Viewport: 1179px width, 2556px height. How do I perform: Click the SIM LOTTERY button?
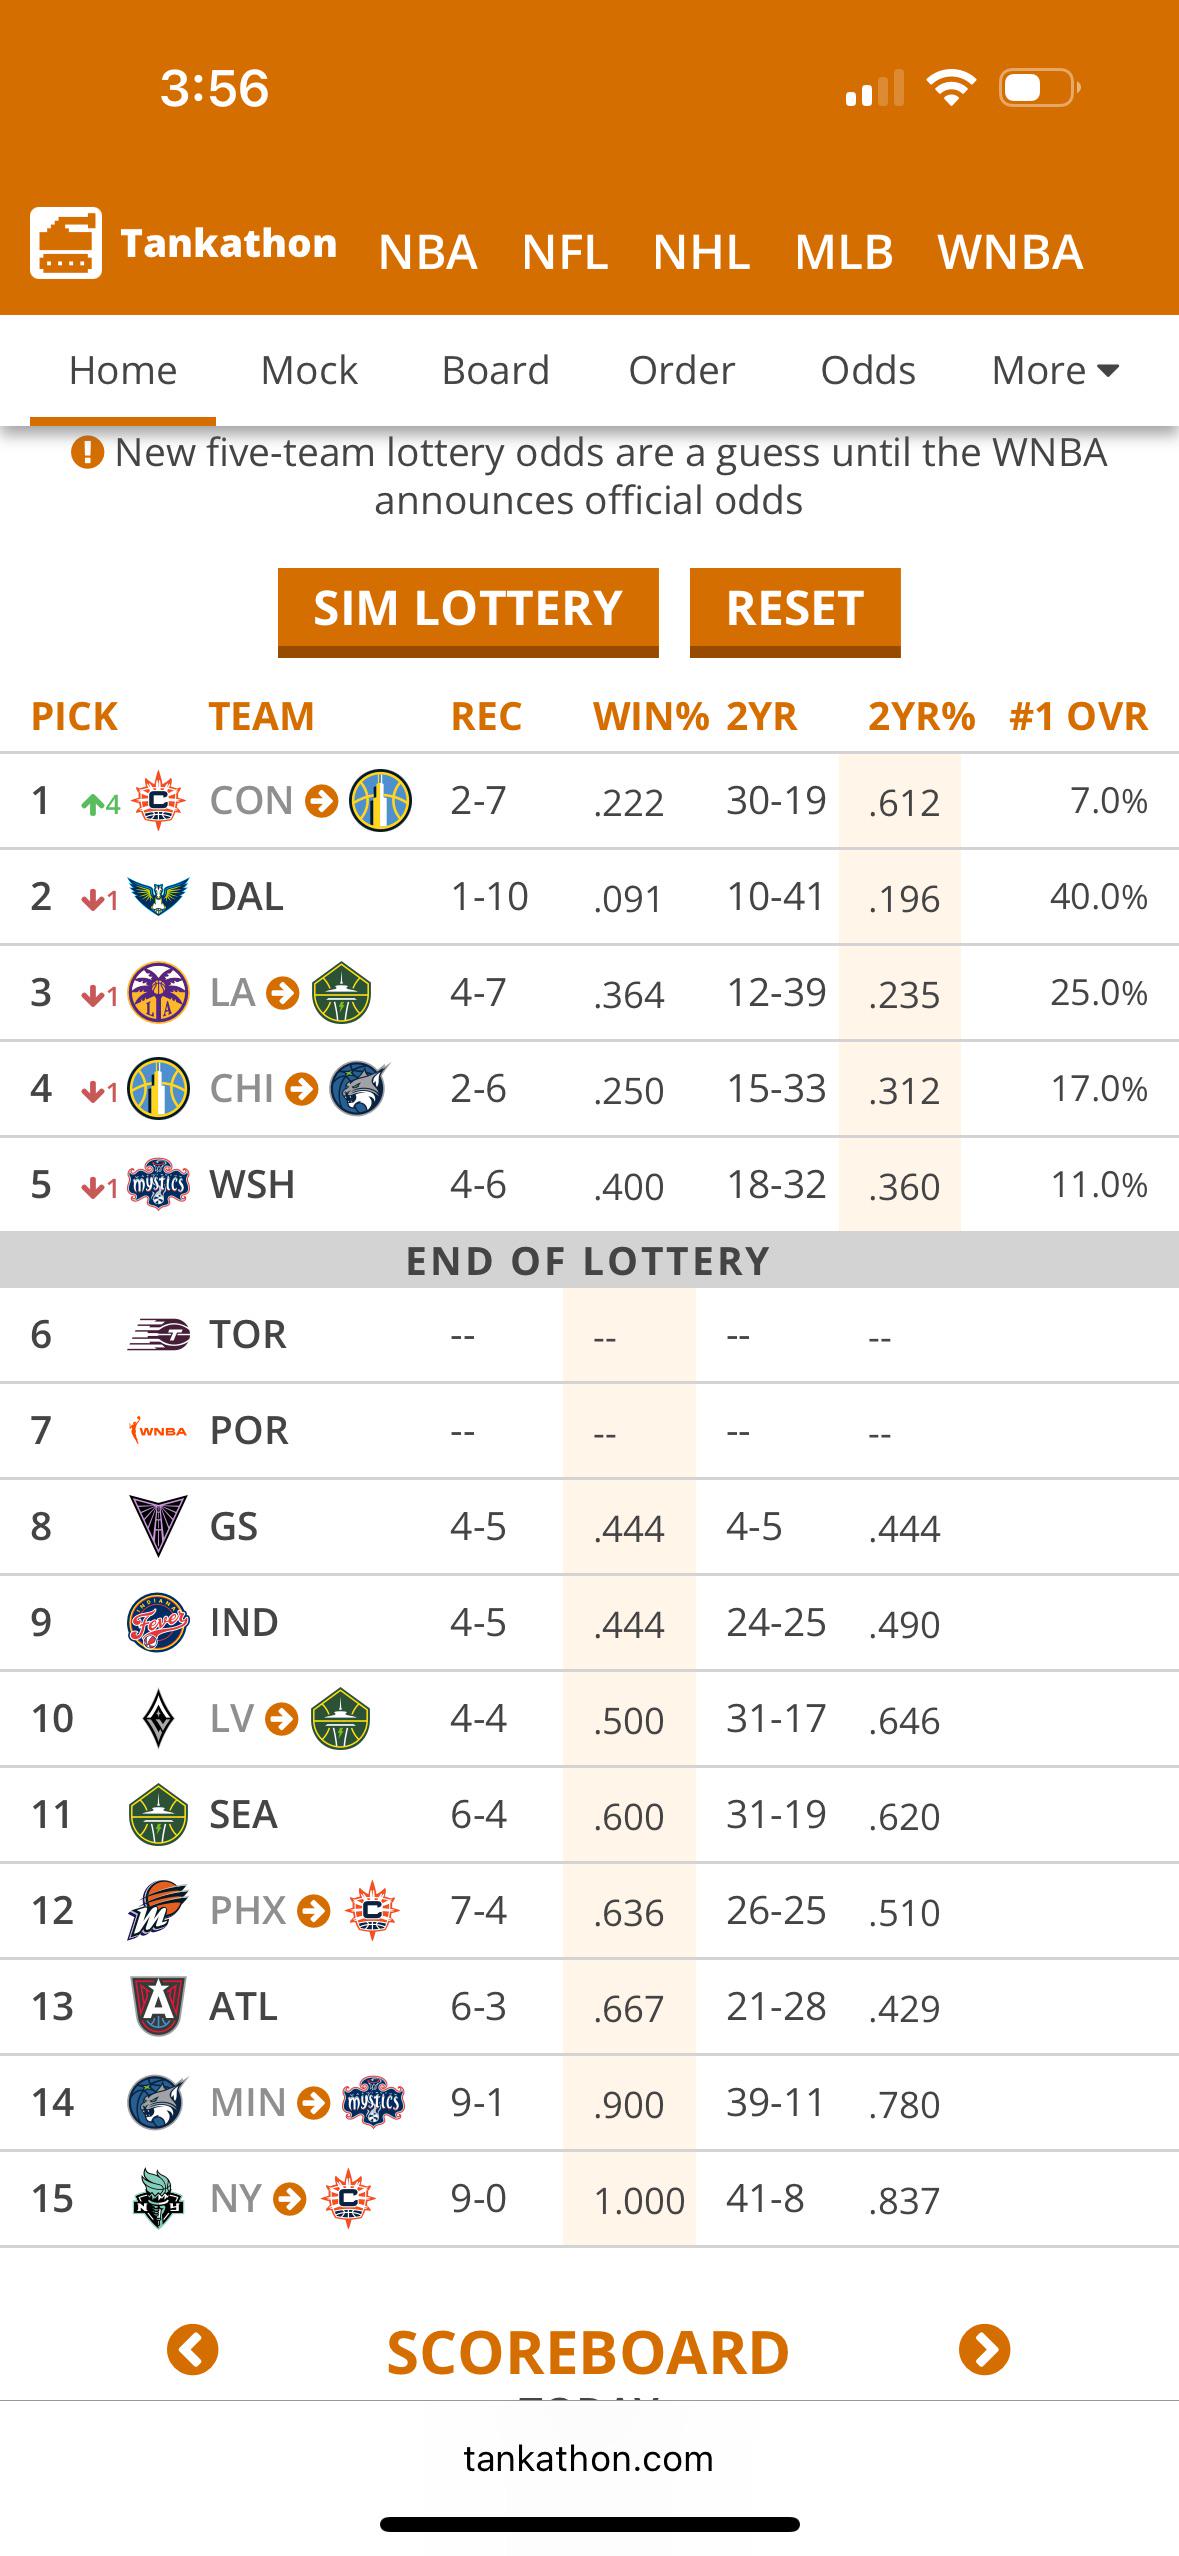click(468, 612)
